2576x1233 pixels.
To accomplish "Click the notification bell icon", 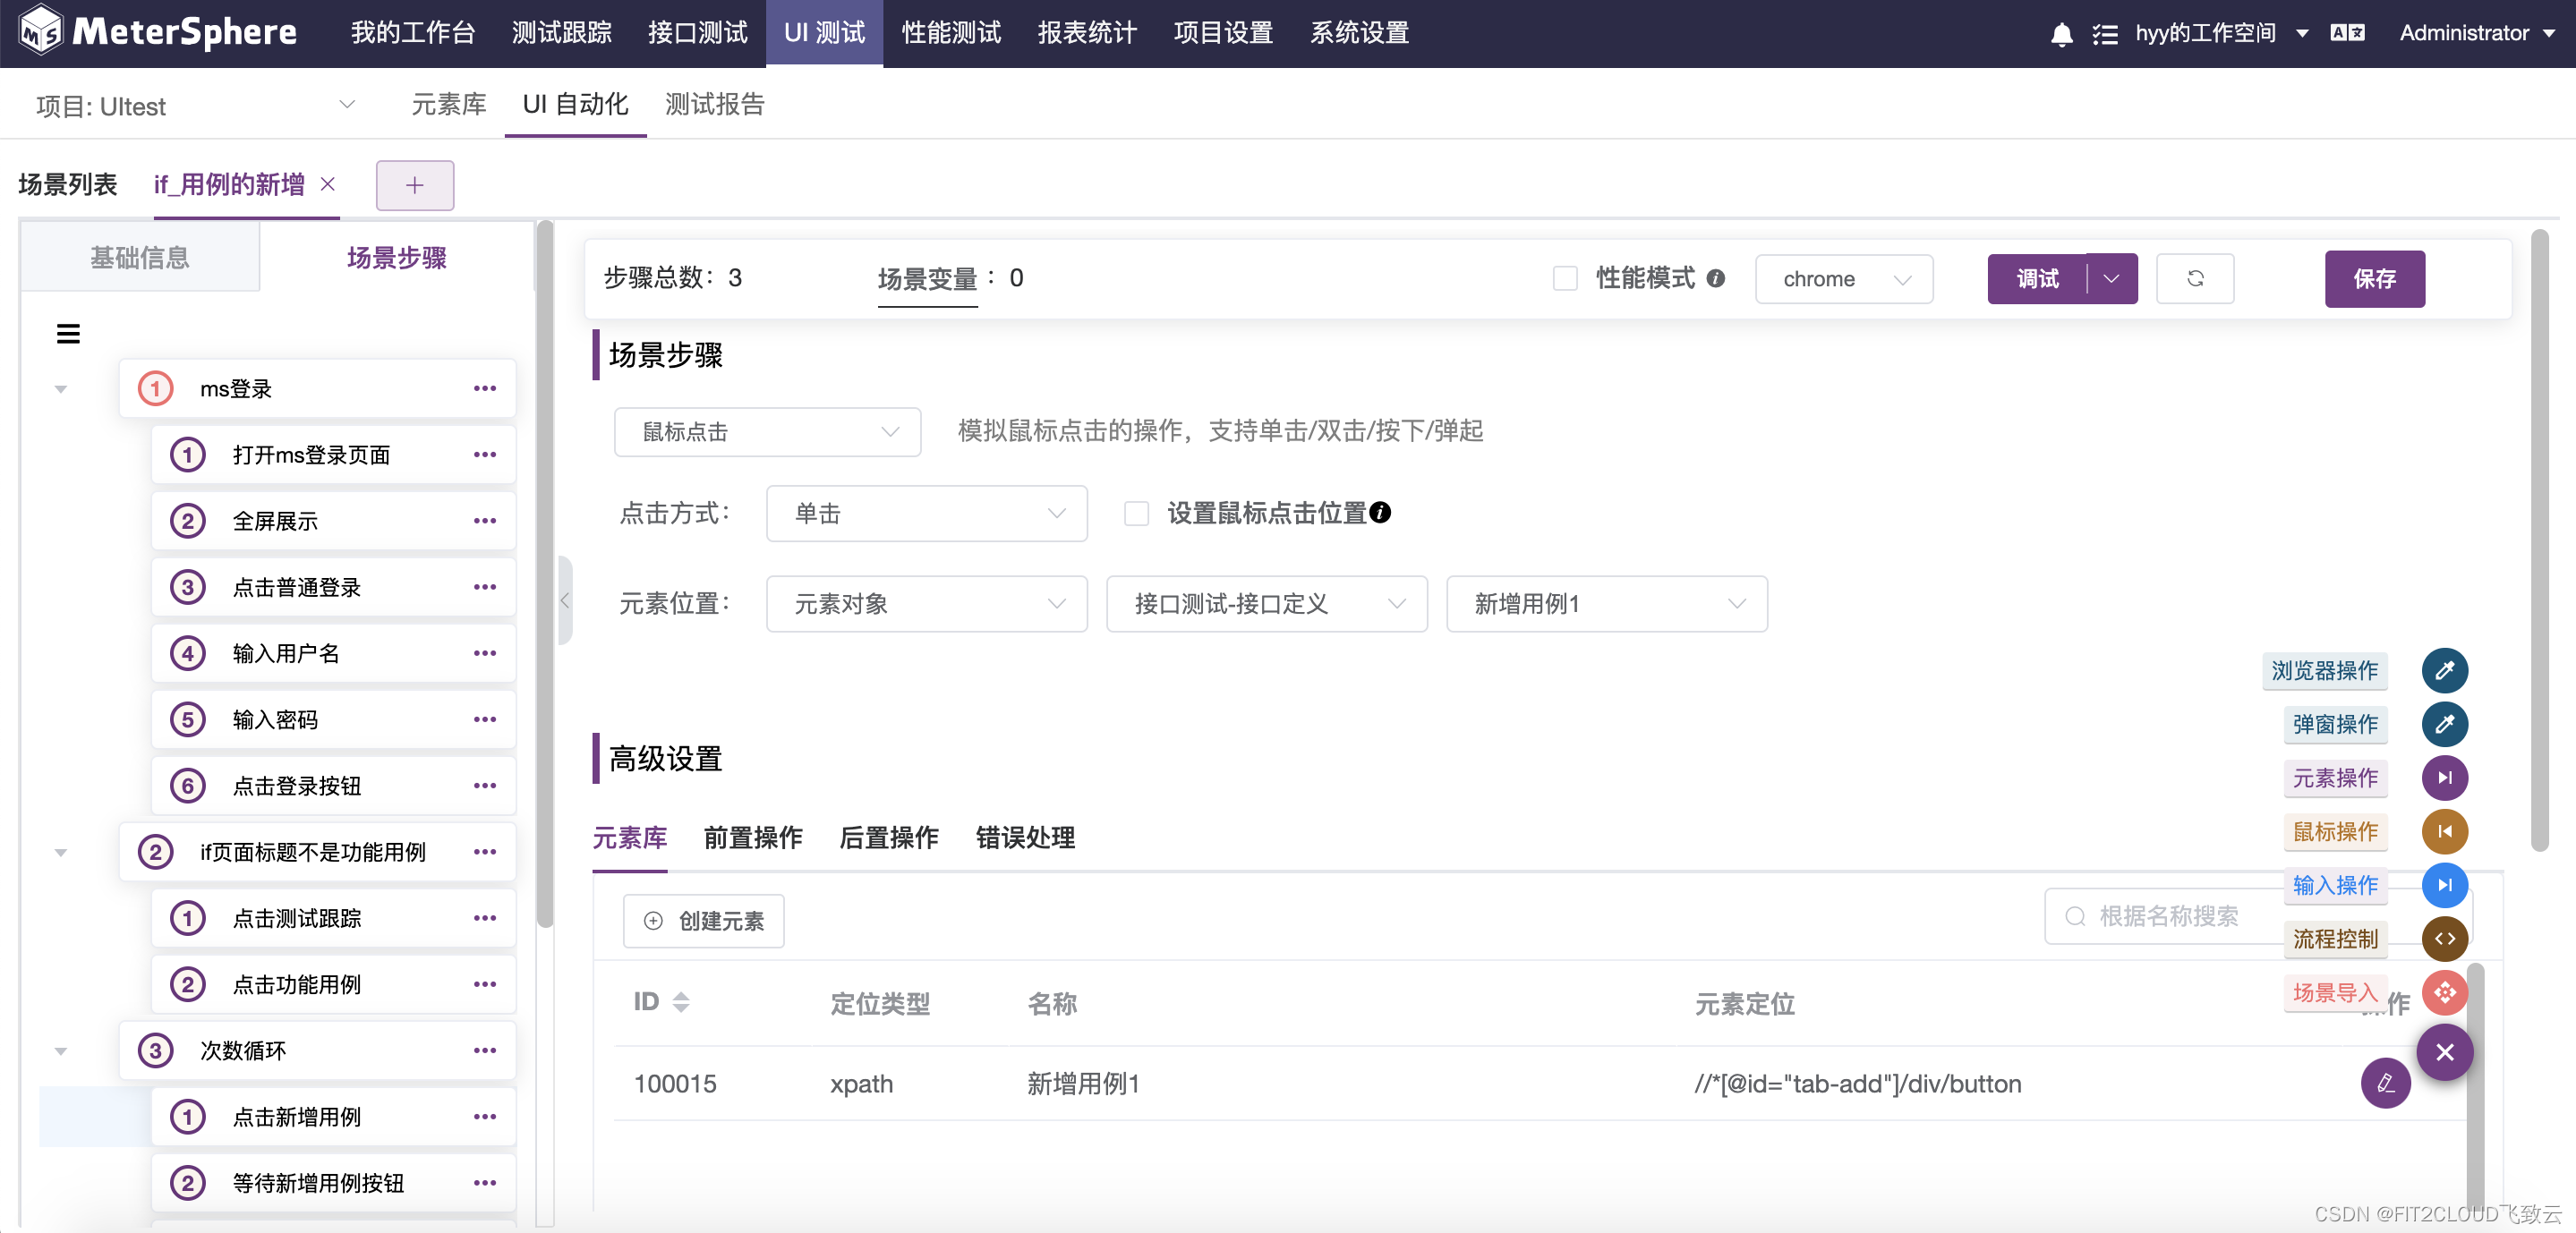I will (2061, 34).
